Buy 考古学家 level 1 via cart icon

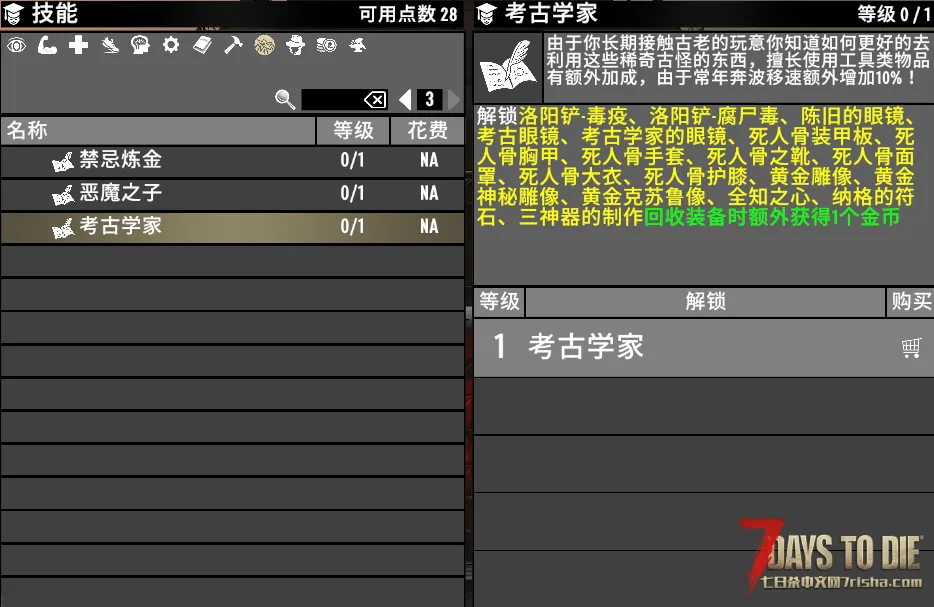pyautogui.click(x=910, y=348)
